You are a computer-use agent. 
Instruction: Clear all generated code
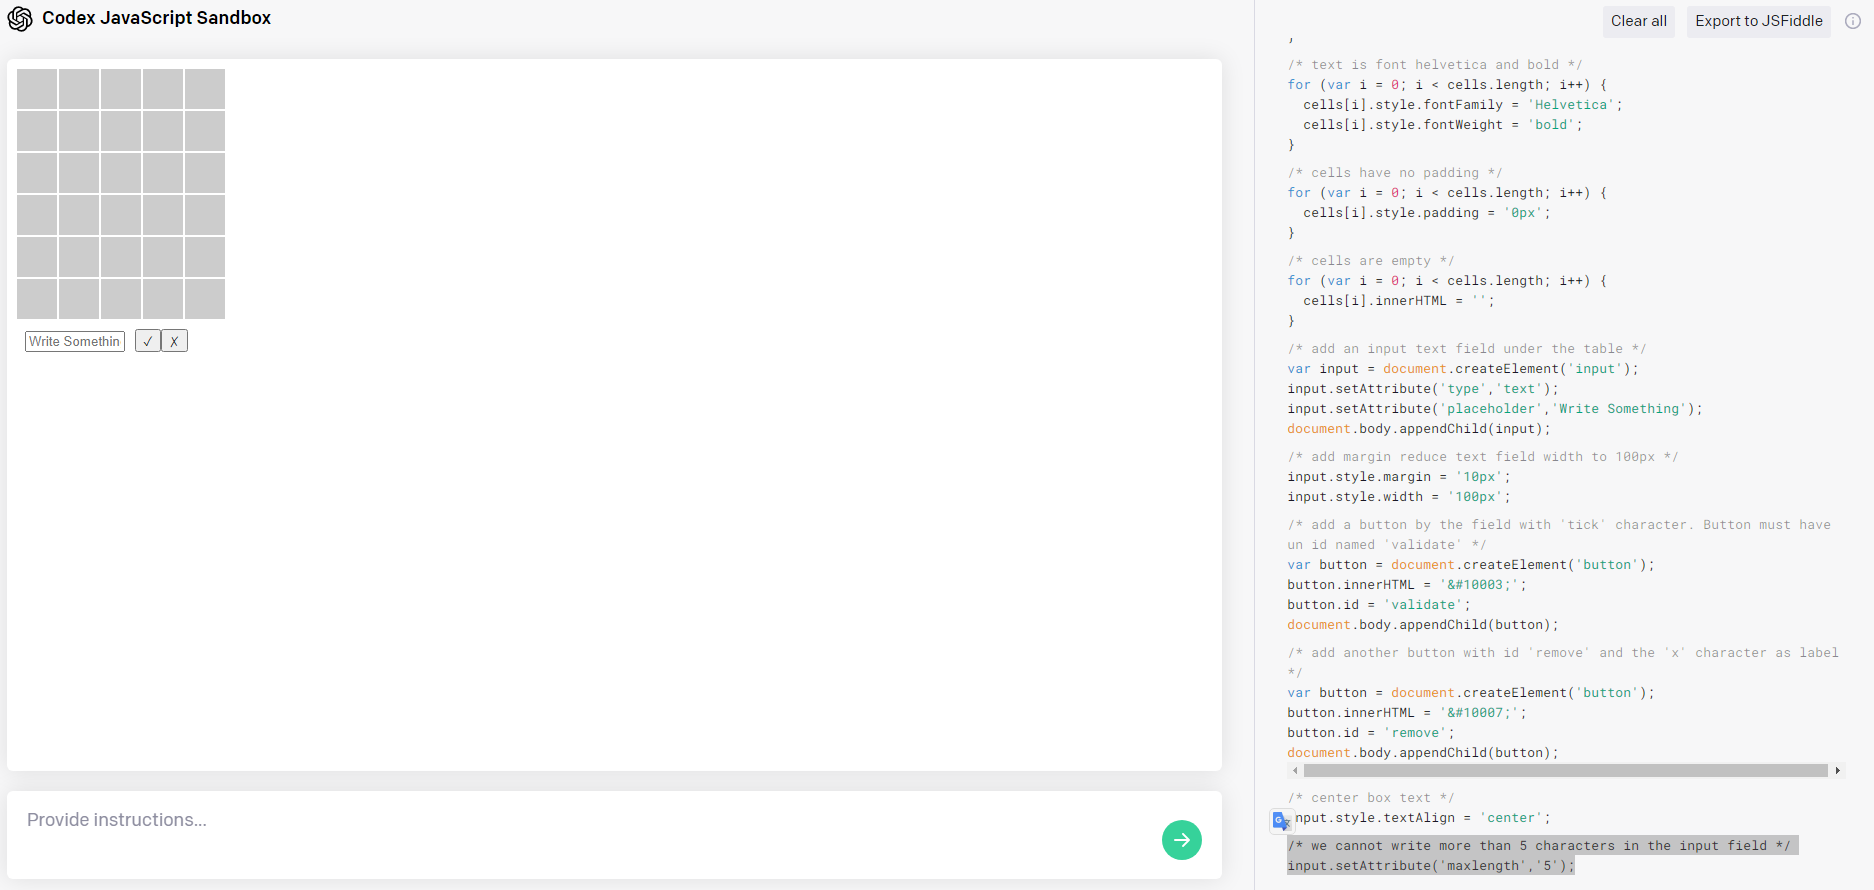point(1638,21)
